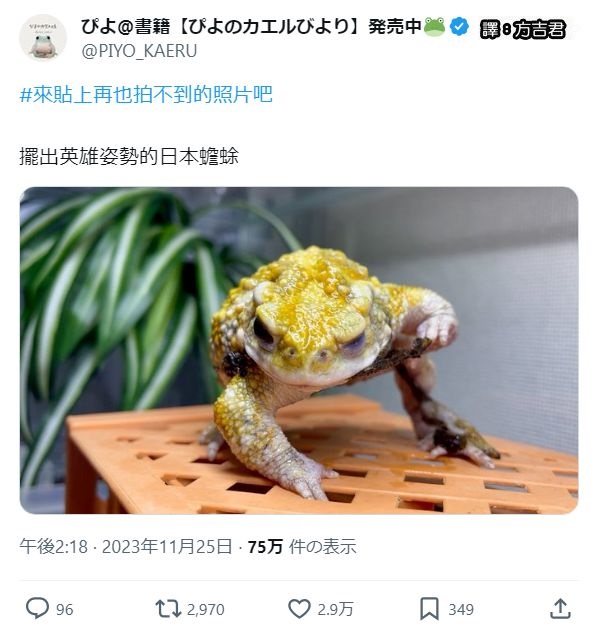Like the tweet with heart icon
598x637 pixels.
point(299,609)
